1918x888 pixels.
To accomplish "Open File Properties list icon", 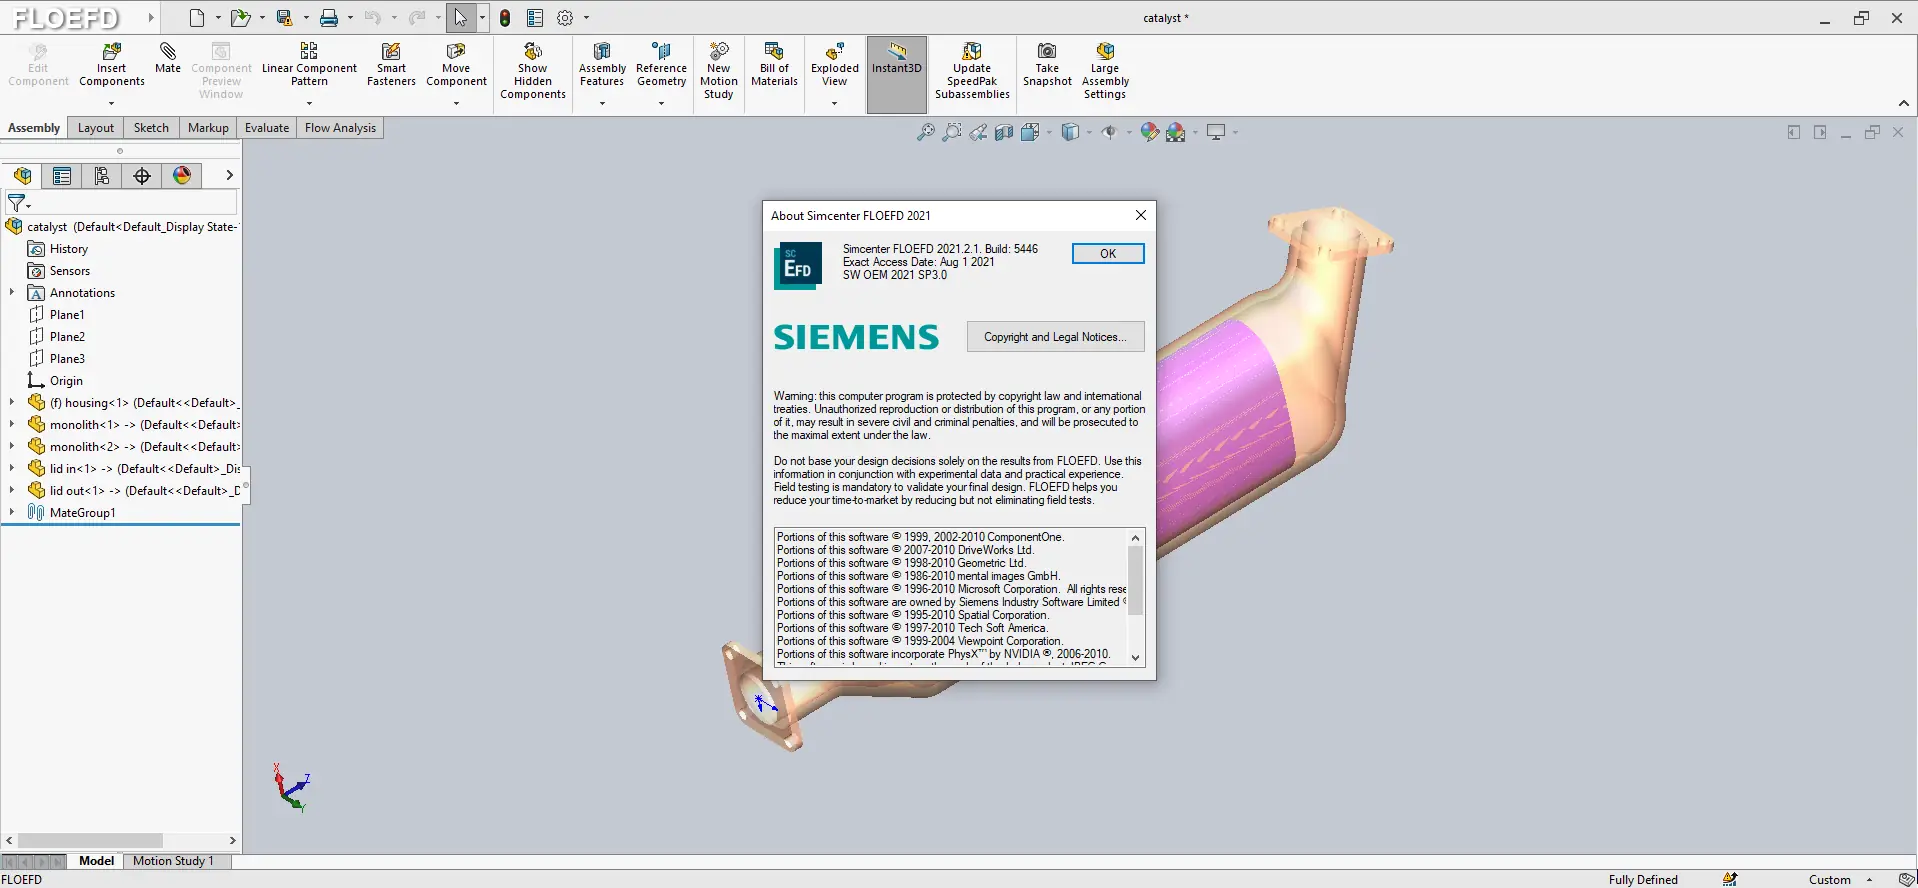I will 535,18.
